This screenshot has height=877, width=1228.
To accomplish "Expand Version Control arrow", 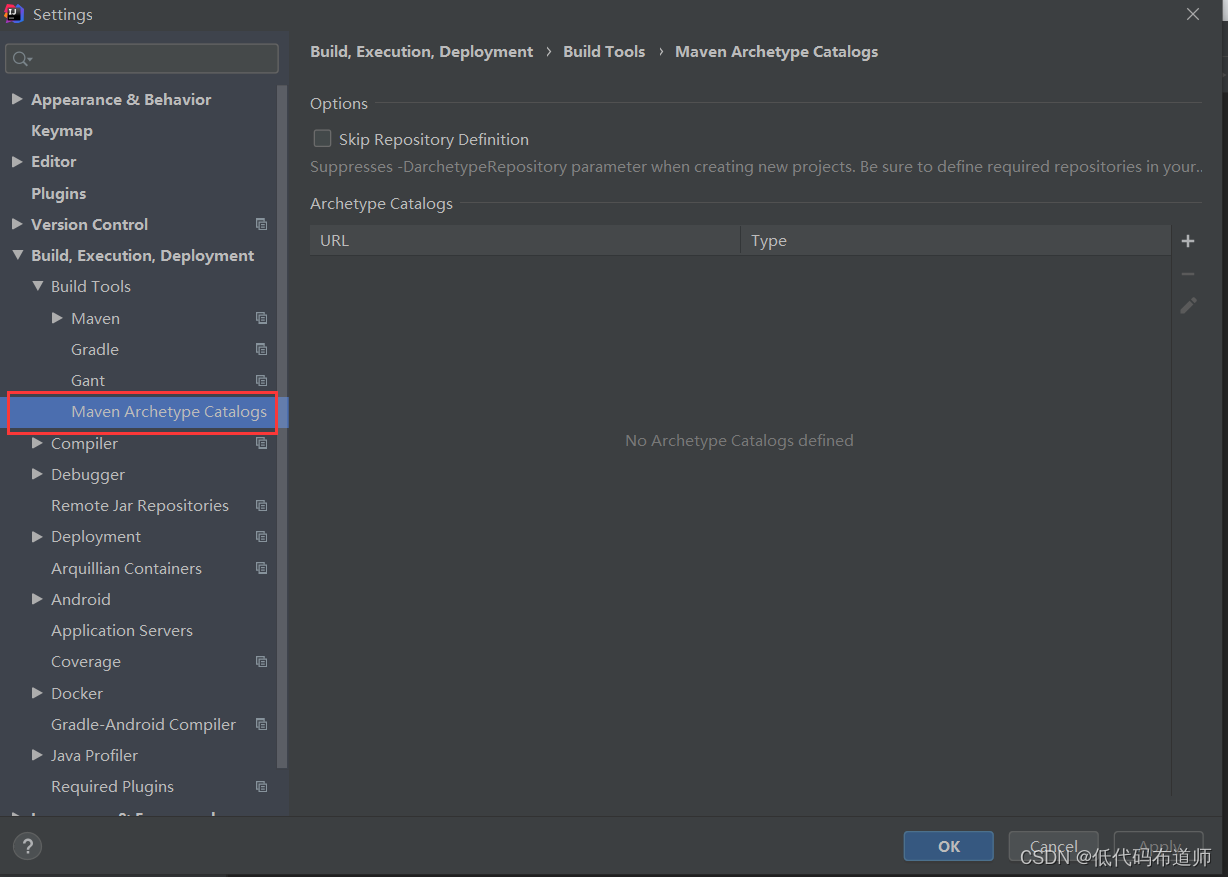I will [x=17, y=224].
